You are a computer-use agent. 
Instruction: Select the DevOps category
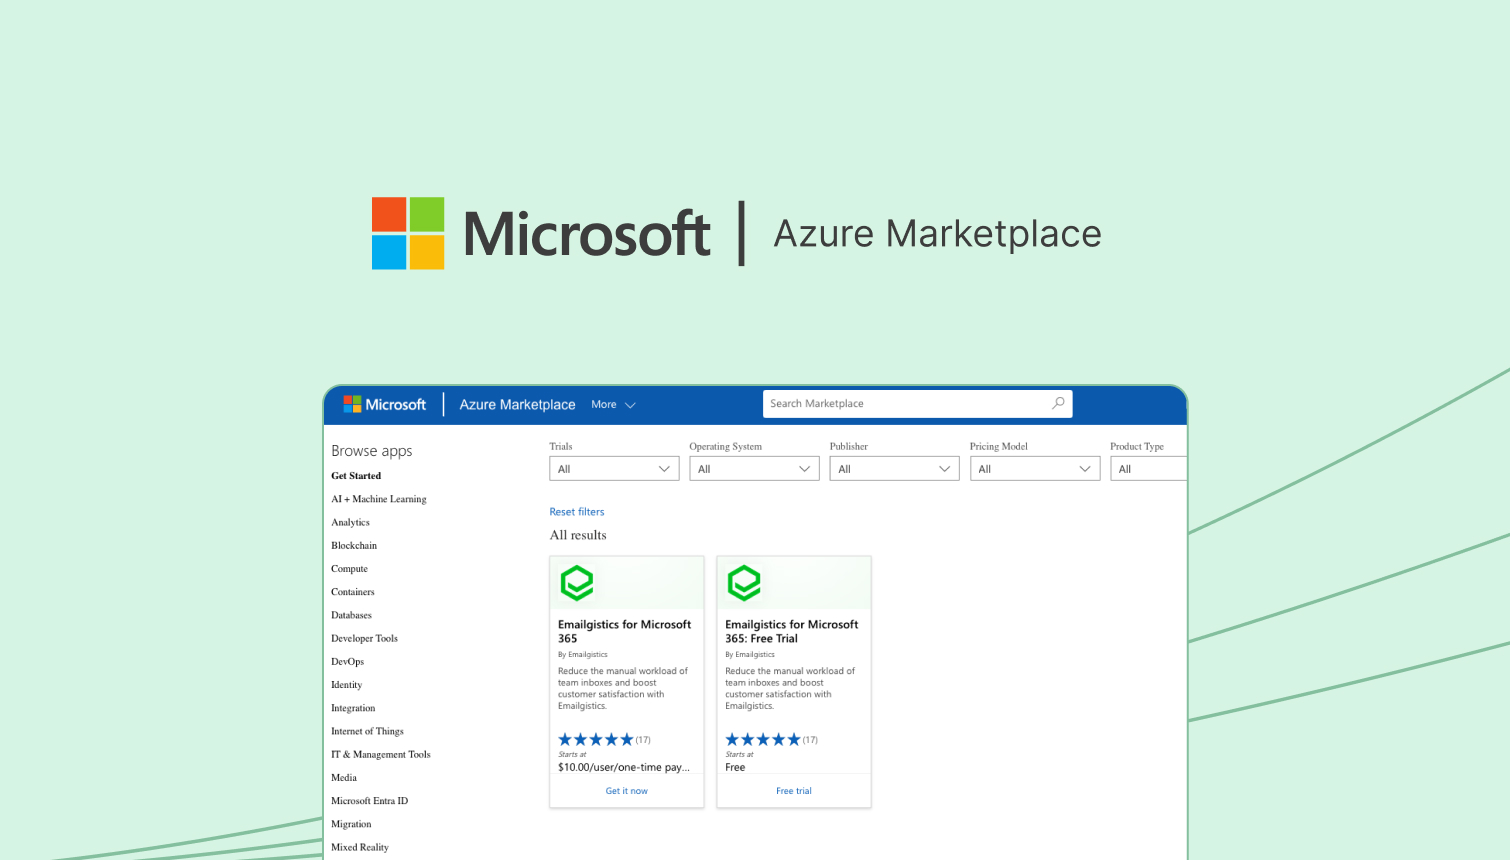347,661
